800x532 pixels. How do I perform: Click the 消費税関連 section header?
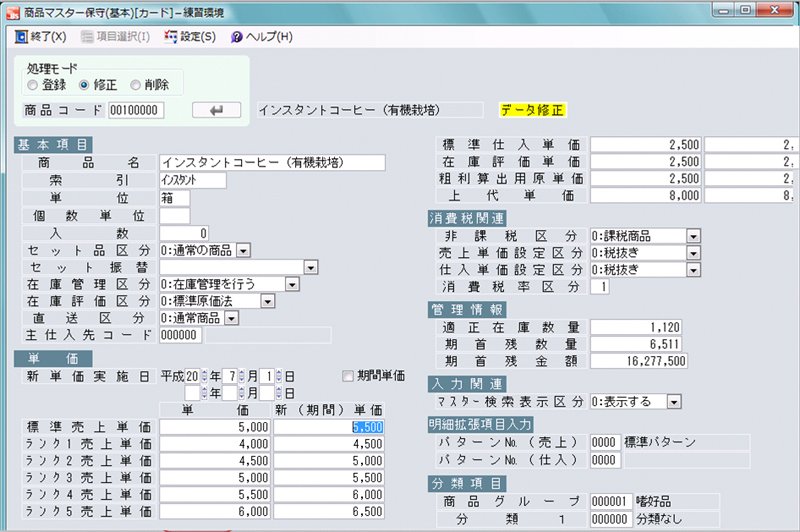467,218
